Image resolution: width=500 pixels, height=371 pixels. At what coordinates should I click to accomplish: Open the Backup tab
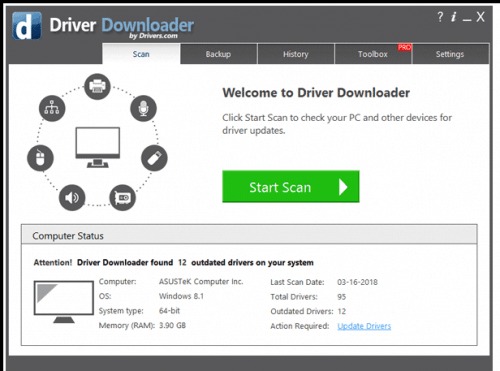(218, 54)
